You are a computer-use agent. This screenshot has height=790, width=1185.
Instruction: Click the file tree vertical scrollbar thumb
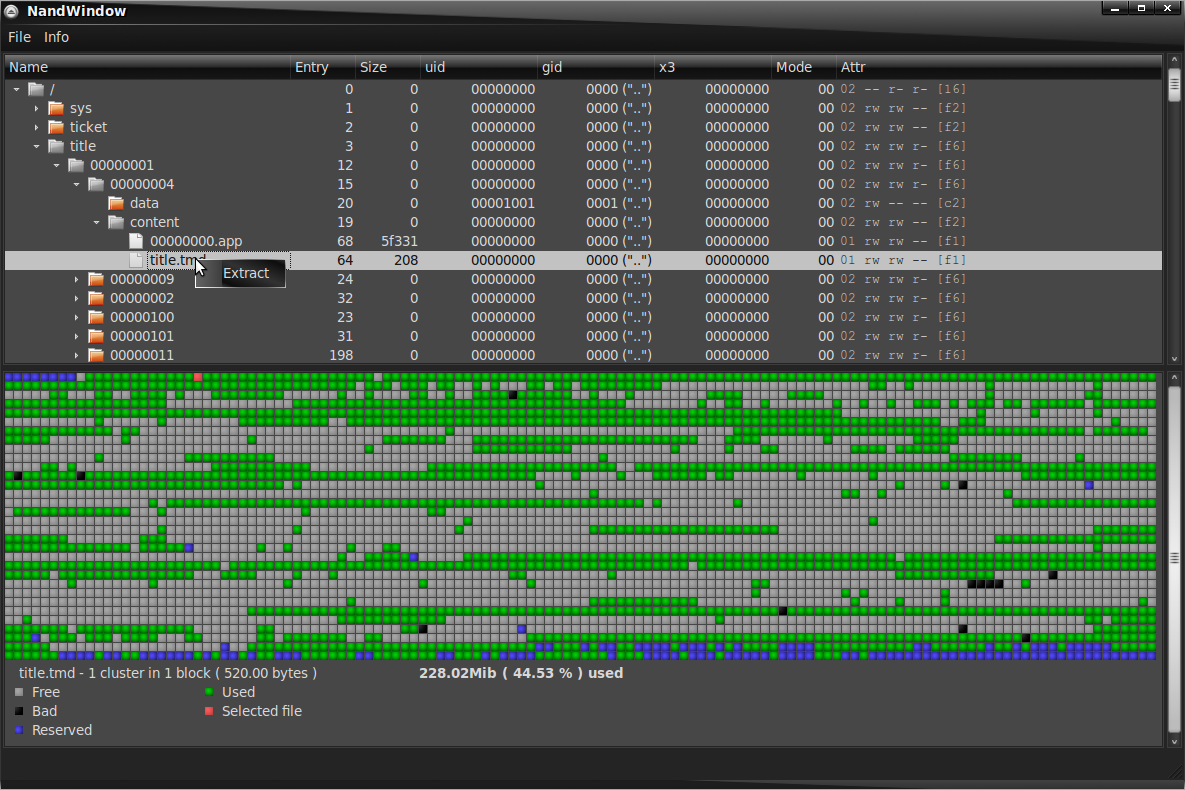click(1174, 85)
